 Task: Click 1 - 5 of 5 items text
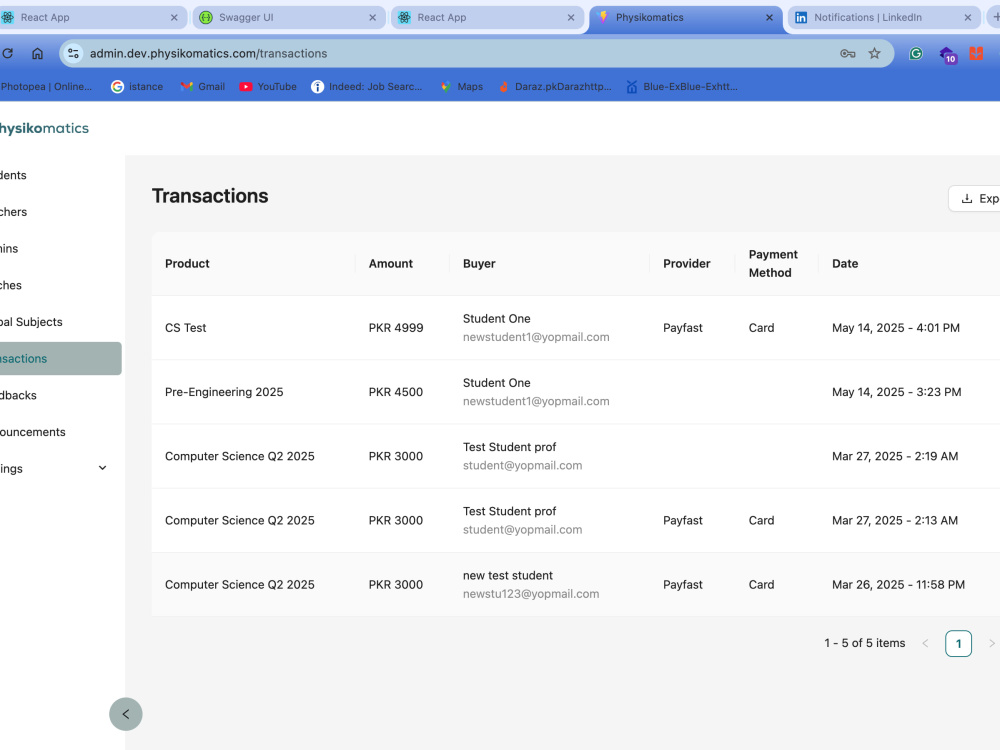(865, 643)
